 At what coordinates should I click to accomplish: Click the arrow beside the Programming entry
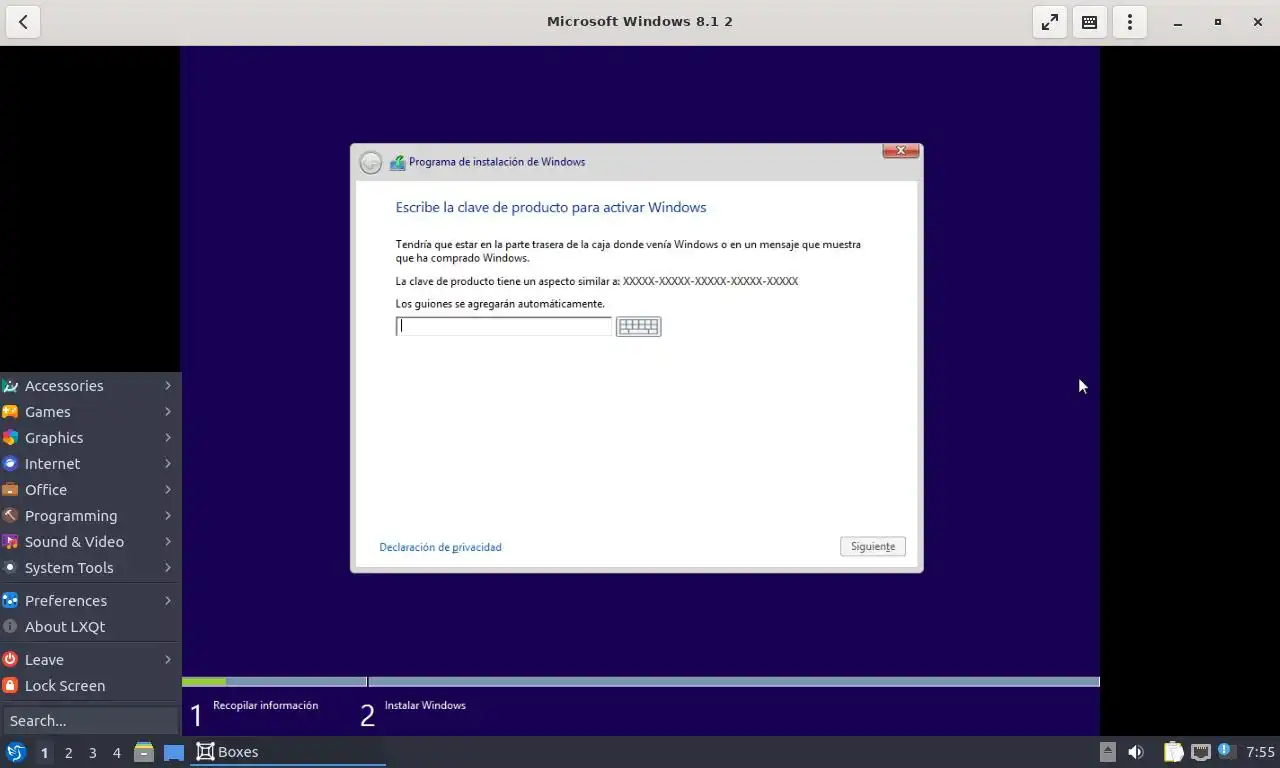pos(168,516)
